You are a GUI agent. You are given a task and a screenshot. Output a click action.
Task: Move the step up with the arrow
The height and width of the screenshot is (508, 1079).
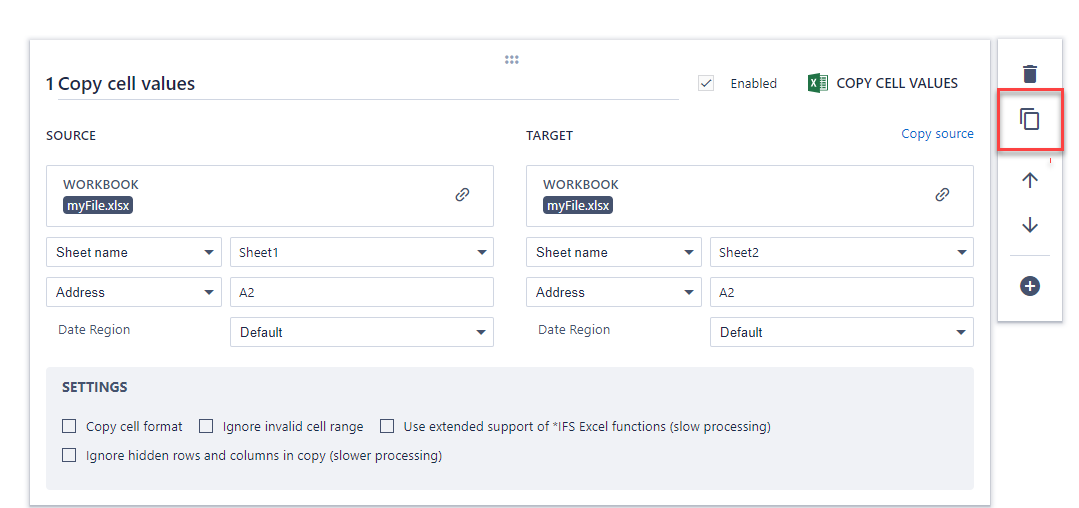click(1030, 180)
